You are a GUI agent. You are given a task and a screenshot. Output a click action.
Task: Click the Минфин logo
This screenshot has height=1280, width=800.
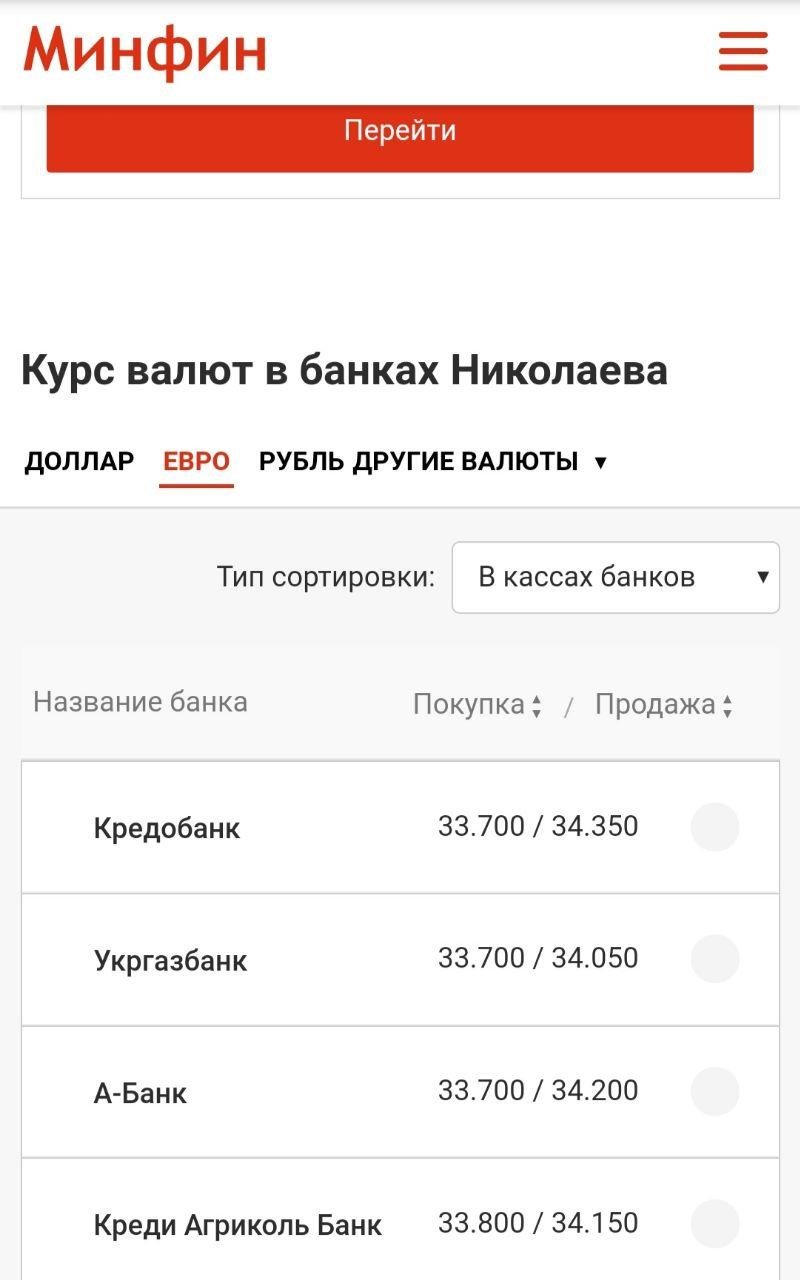(x=145, y=51)
